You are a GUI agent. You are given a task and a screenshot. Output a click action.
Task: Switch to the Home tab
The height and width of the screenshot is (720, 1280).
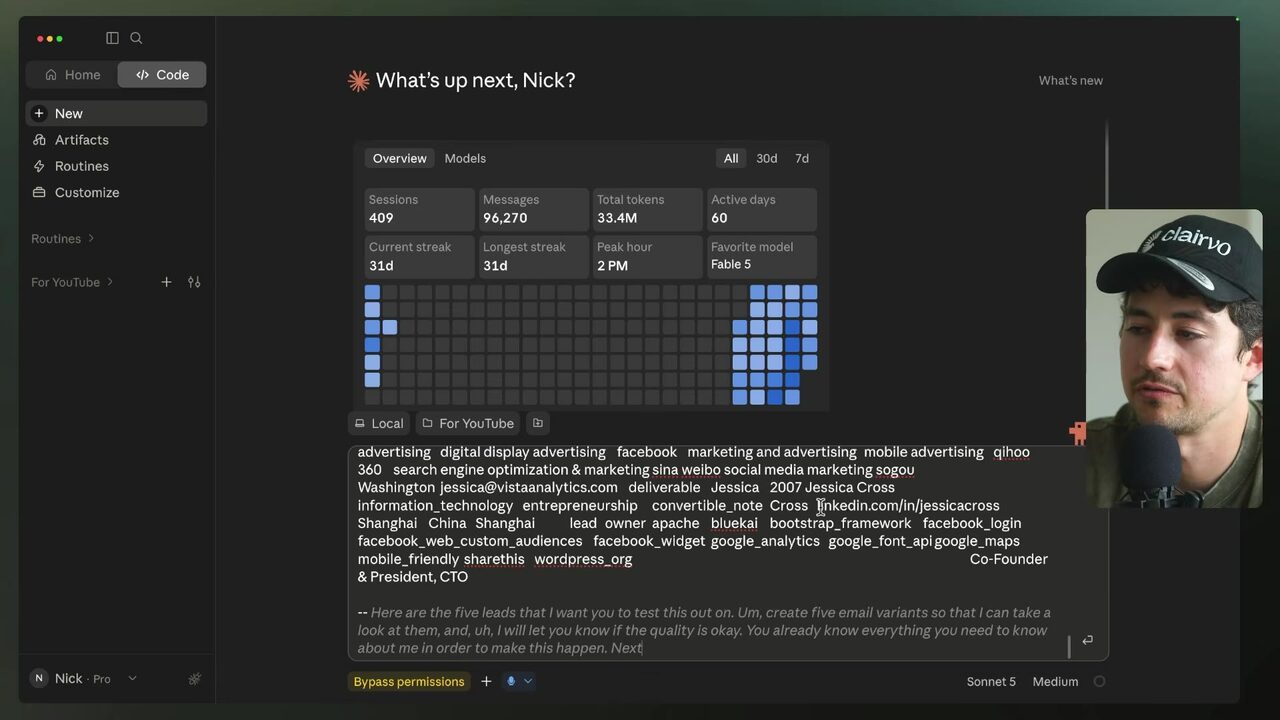(x=72, y=74)
